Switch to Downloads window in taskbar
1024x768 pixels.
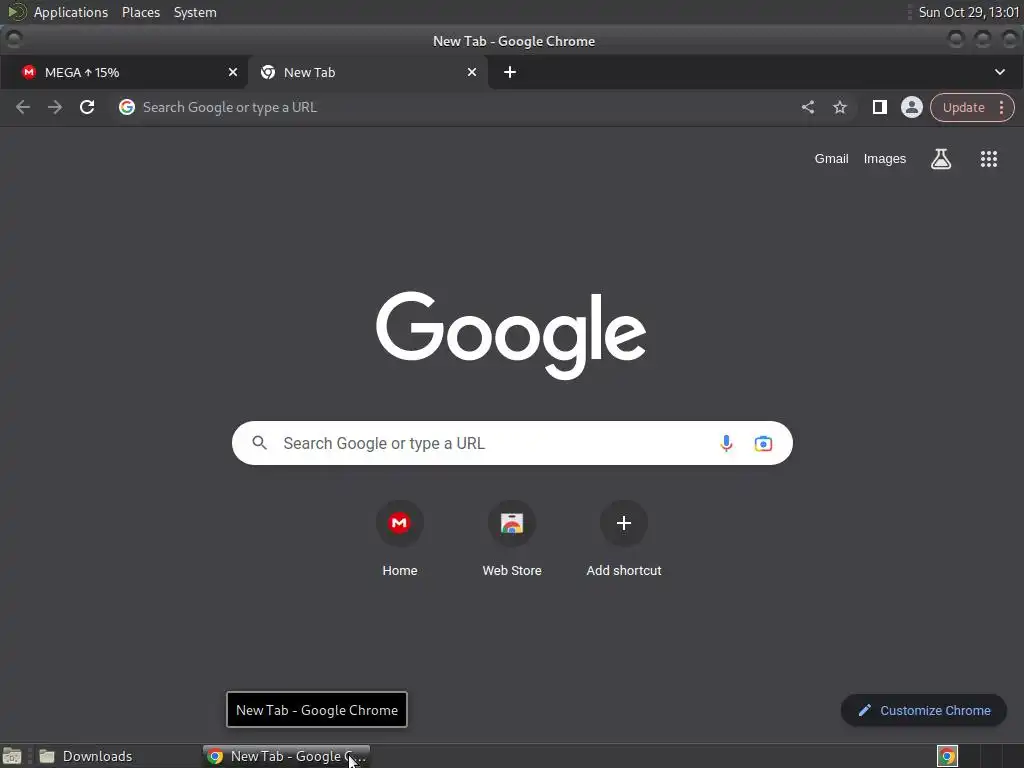85,756
